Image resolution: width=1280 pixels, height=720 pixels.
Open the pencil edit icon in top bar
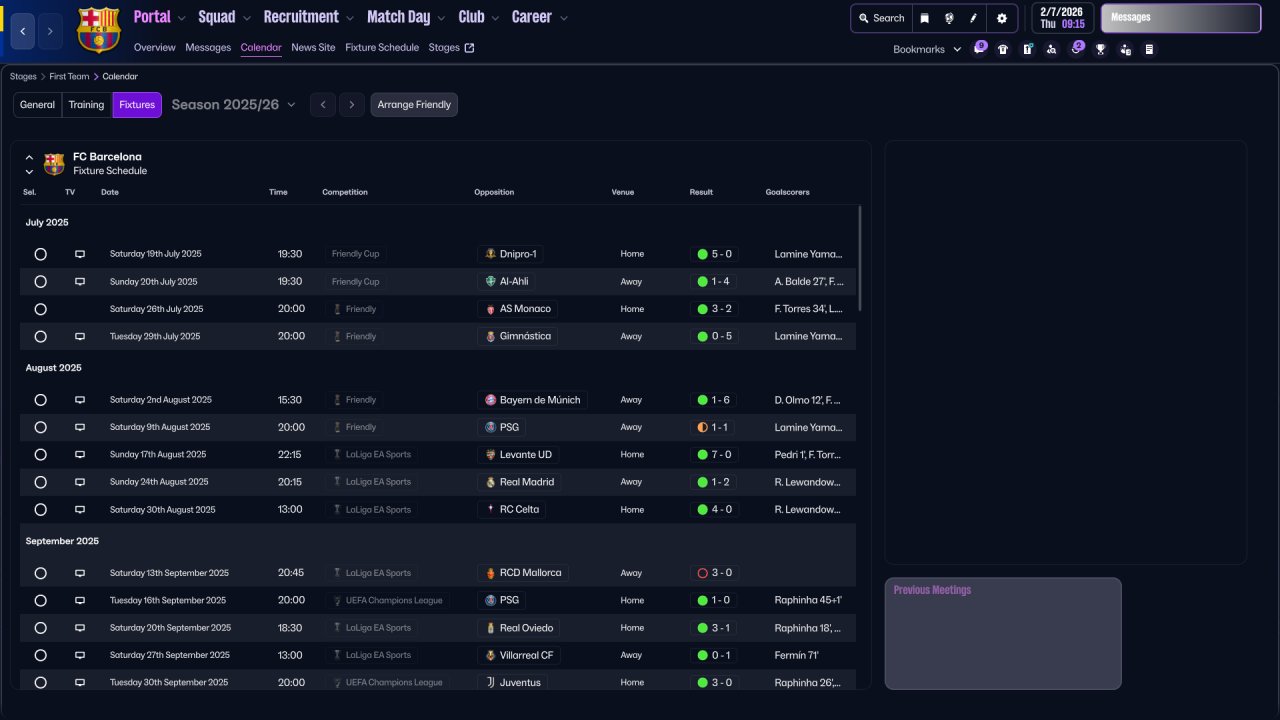[x=974, y=18]
